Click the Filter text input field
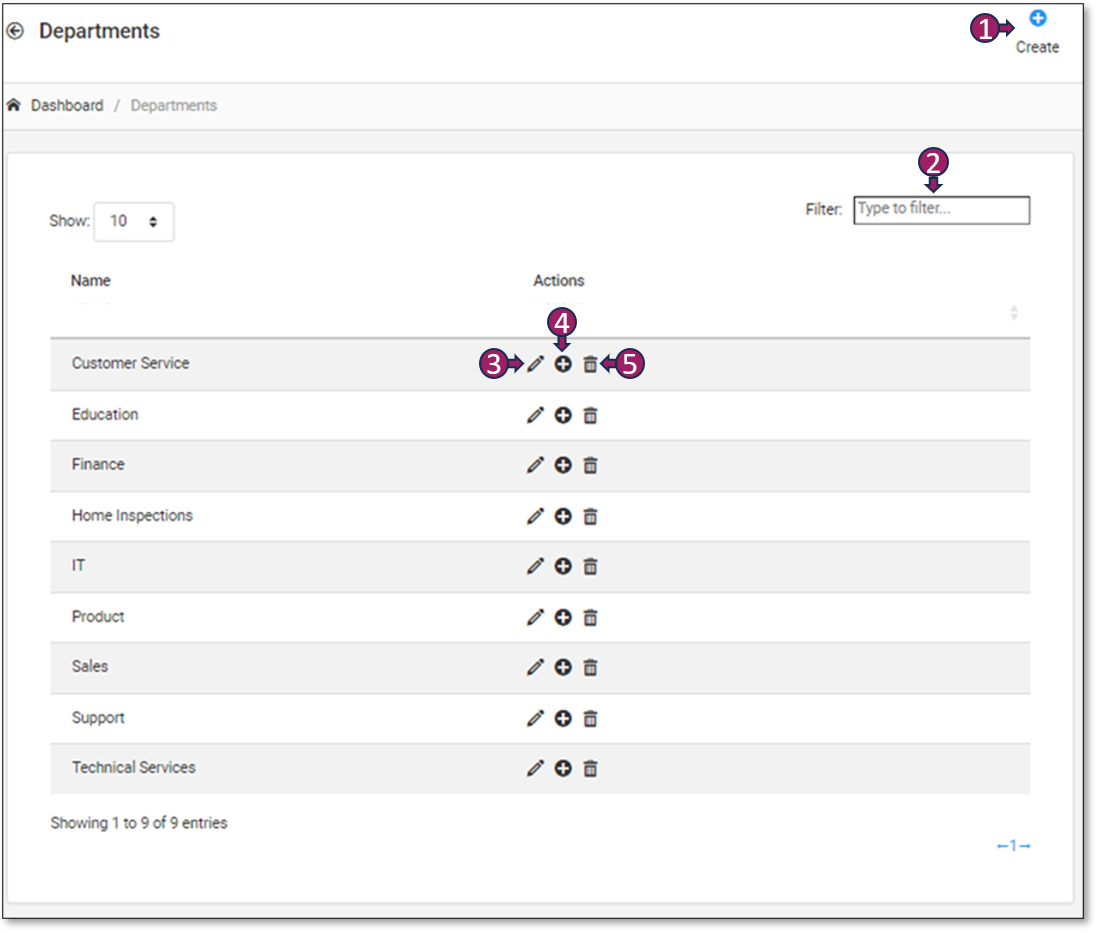The width and height of the screenshot is (1098, 933). 941,210
